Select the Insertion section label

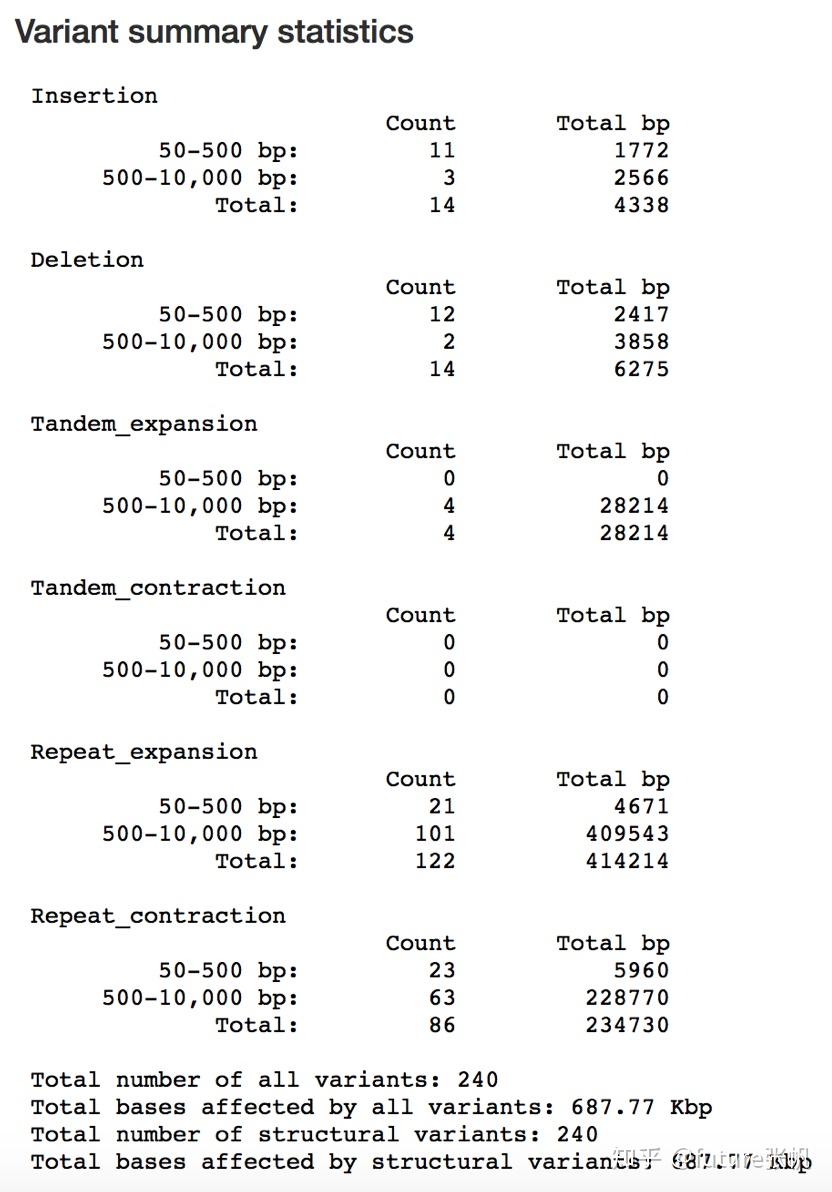94,96
